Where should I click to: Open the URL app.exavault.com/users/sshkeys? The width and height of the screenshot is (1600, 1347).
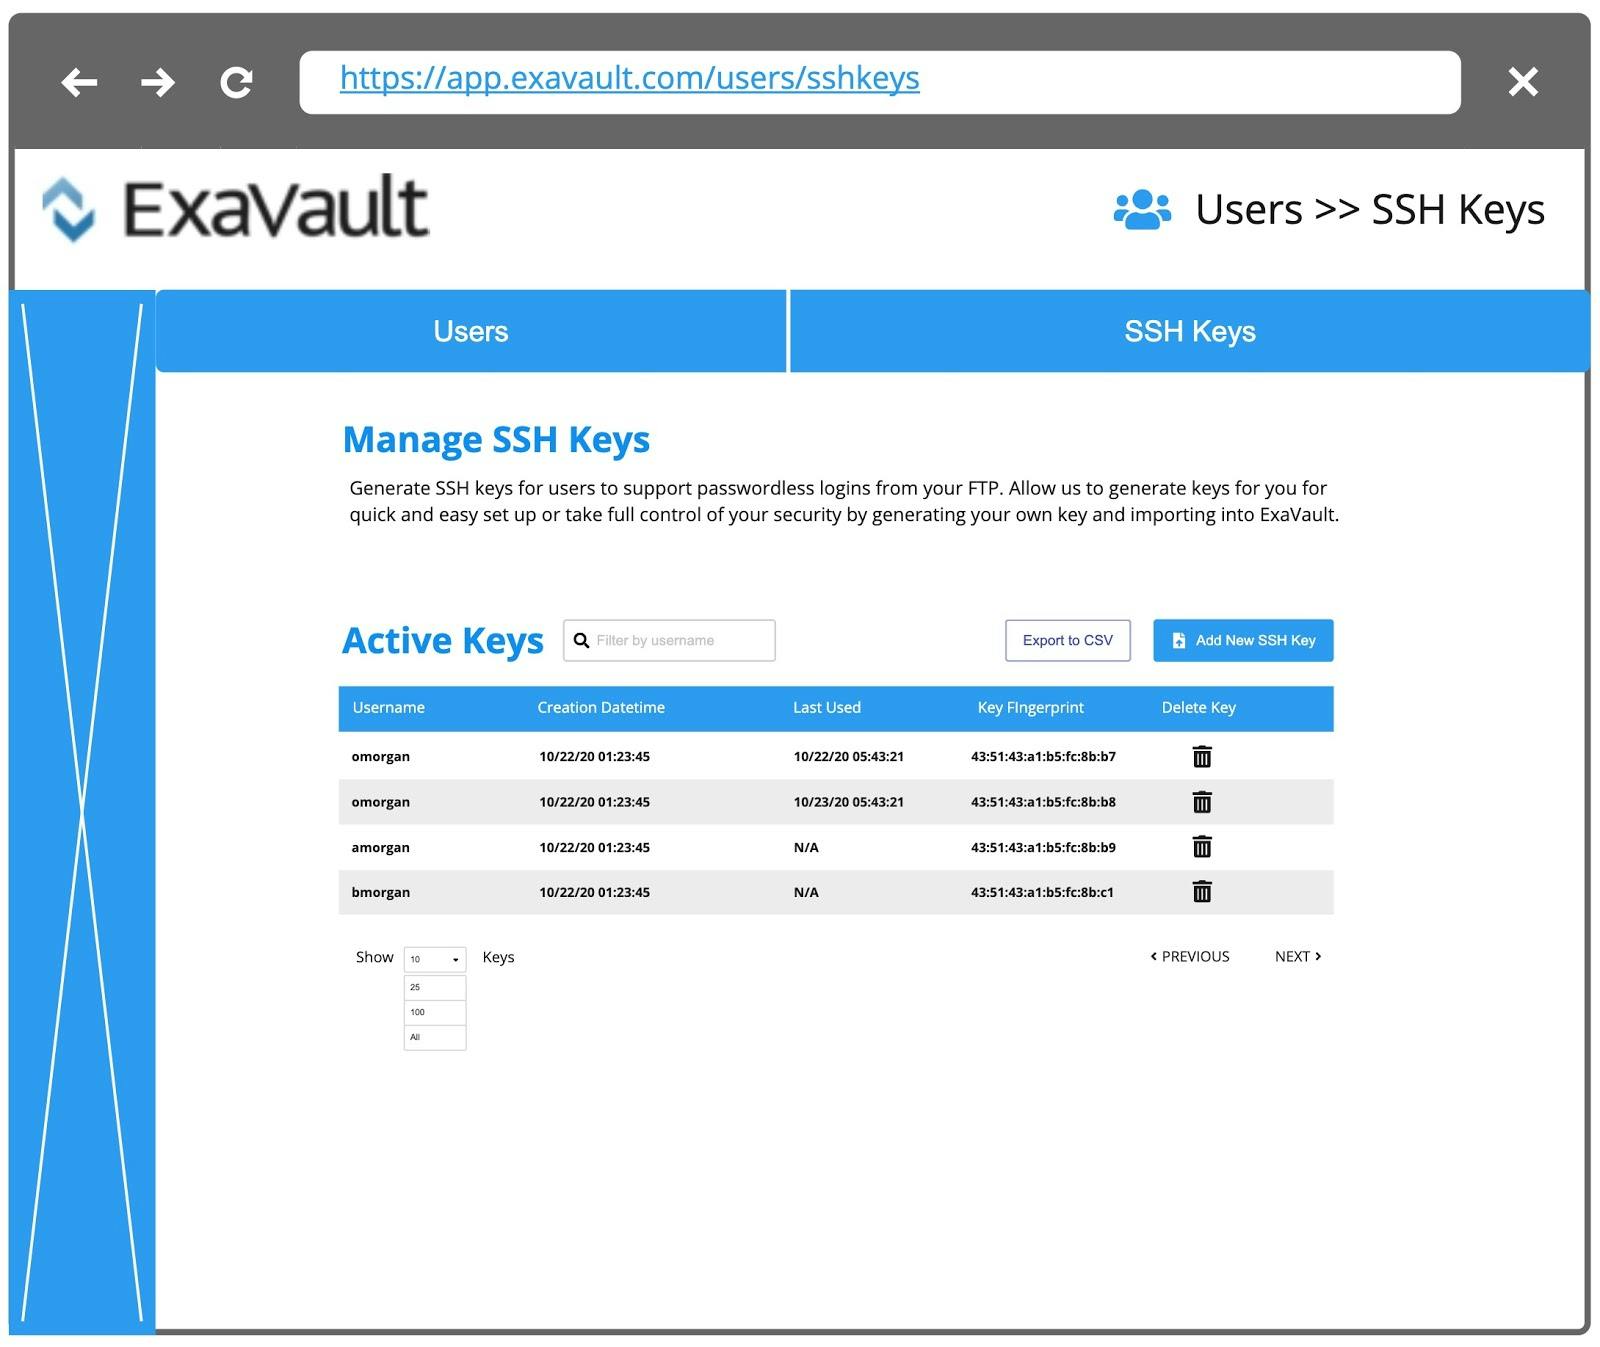point(629,78)
